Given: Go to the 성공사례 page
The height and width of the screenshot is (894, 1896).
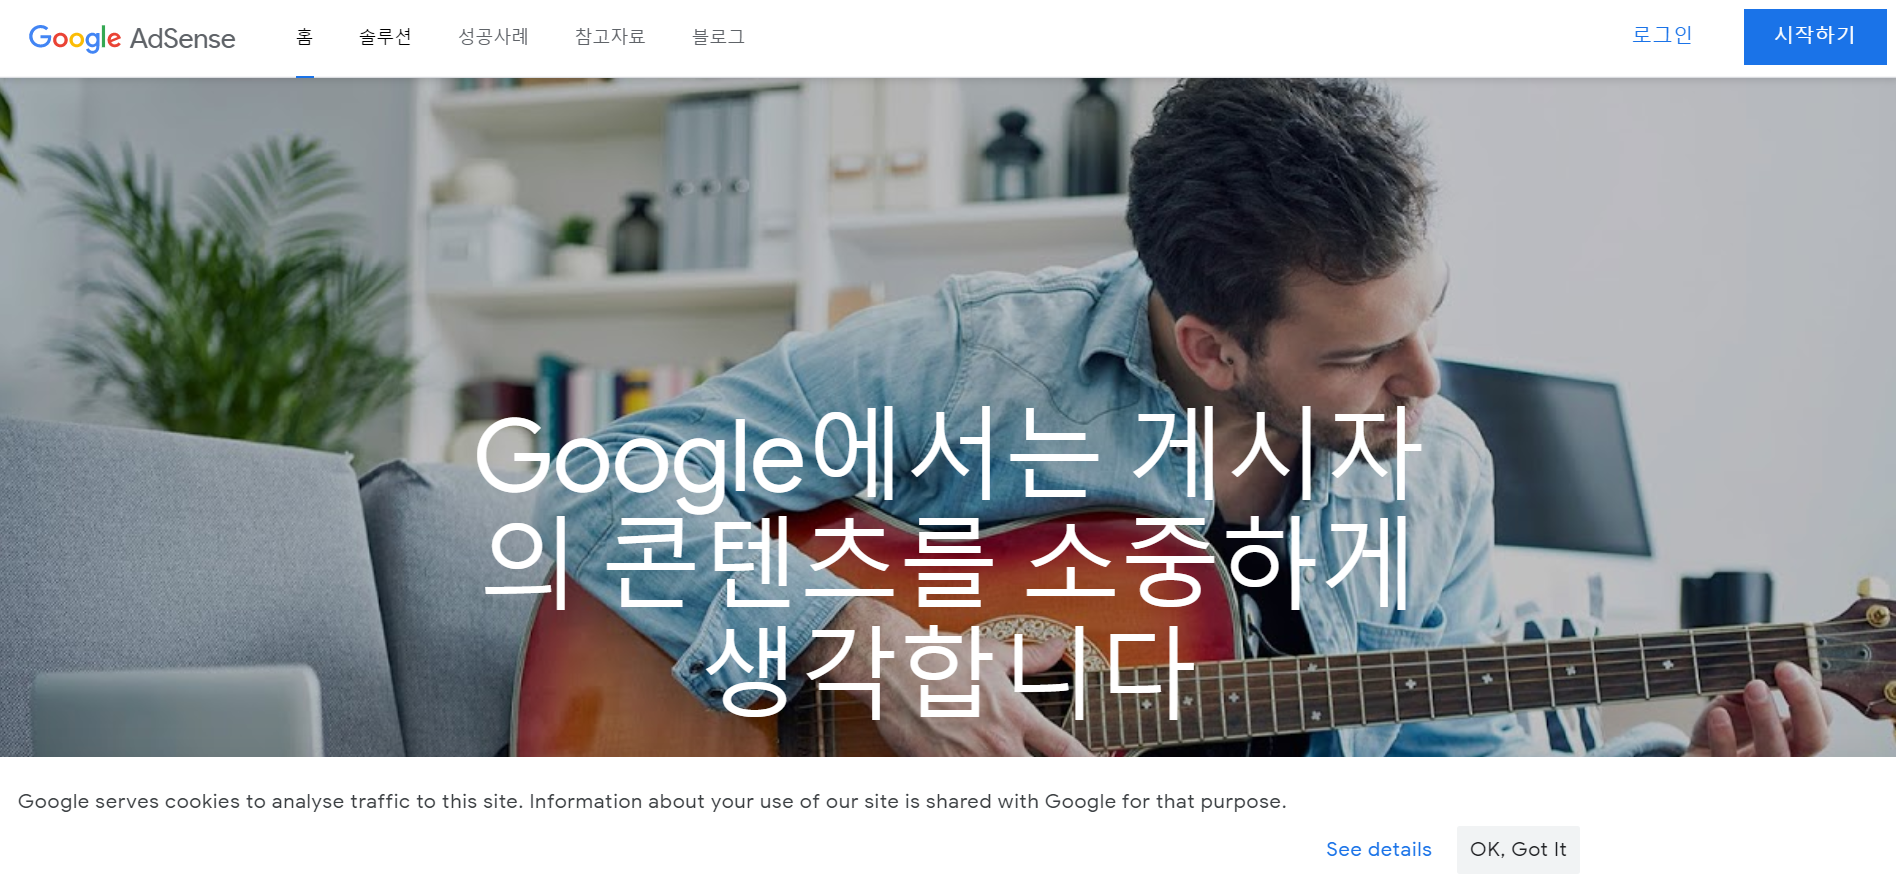Looking at the screenshot, I should [493, 37].
